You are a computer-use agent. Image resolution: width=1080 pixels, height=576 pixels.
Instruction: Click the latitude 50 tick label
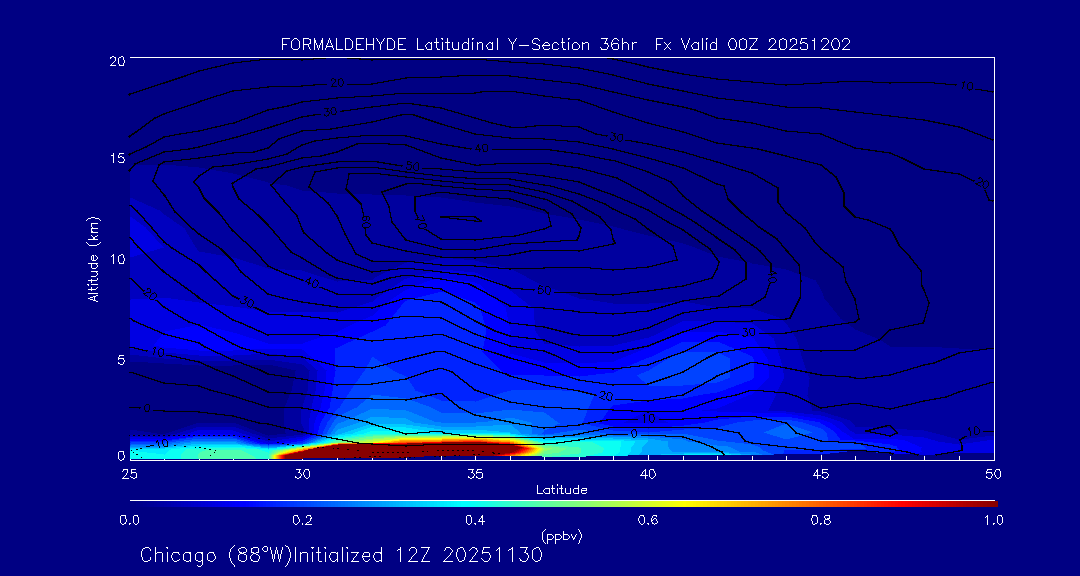(x=993, y=473)
